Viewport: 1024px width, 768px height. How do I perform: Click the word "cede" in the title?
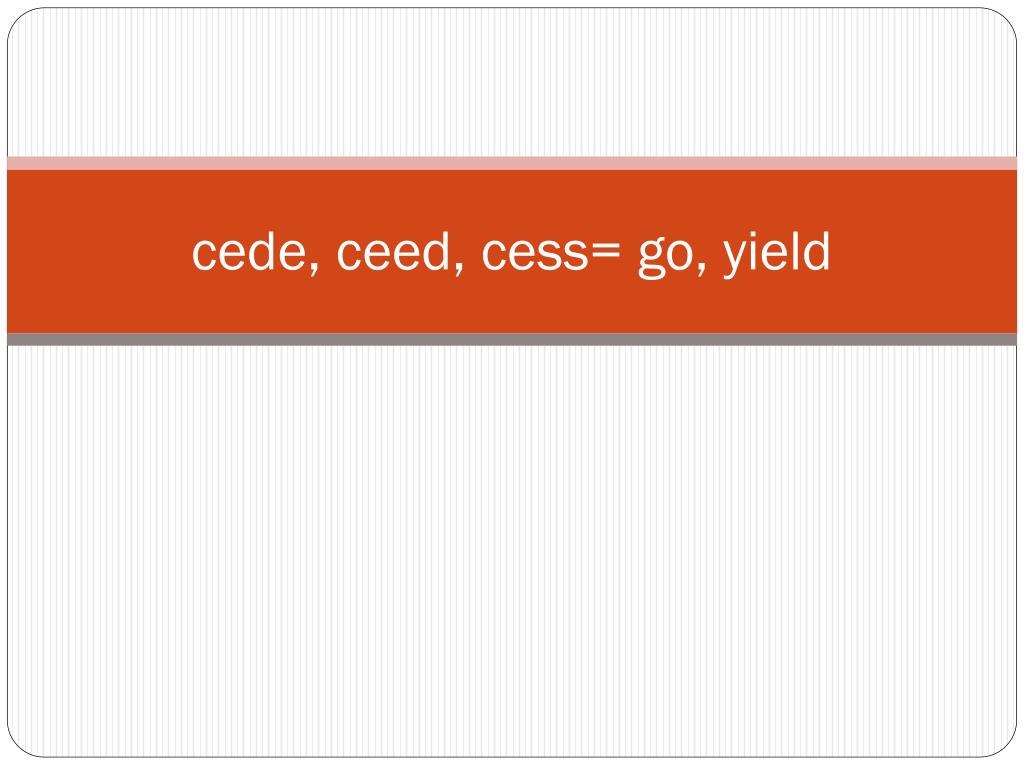[249, 251]
